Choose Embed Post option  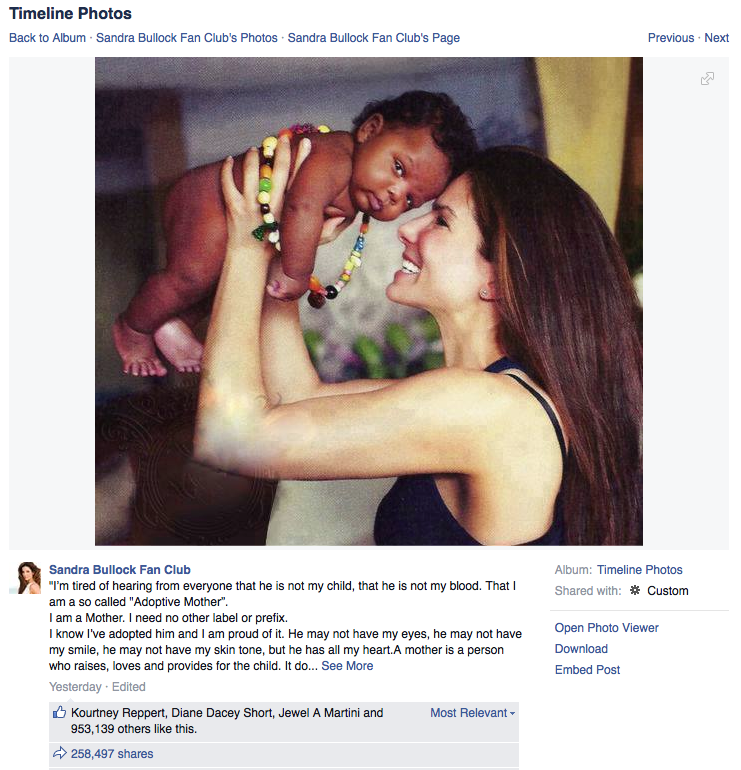tap(588, 670)
